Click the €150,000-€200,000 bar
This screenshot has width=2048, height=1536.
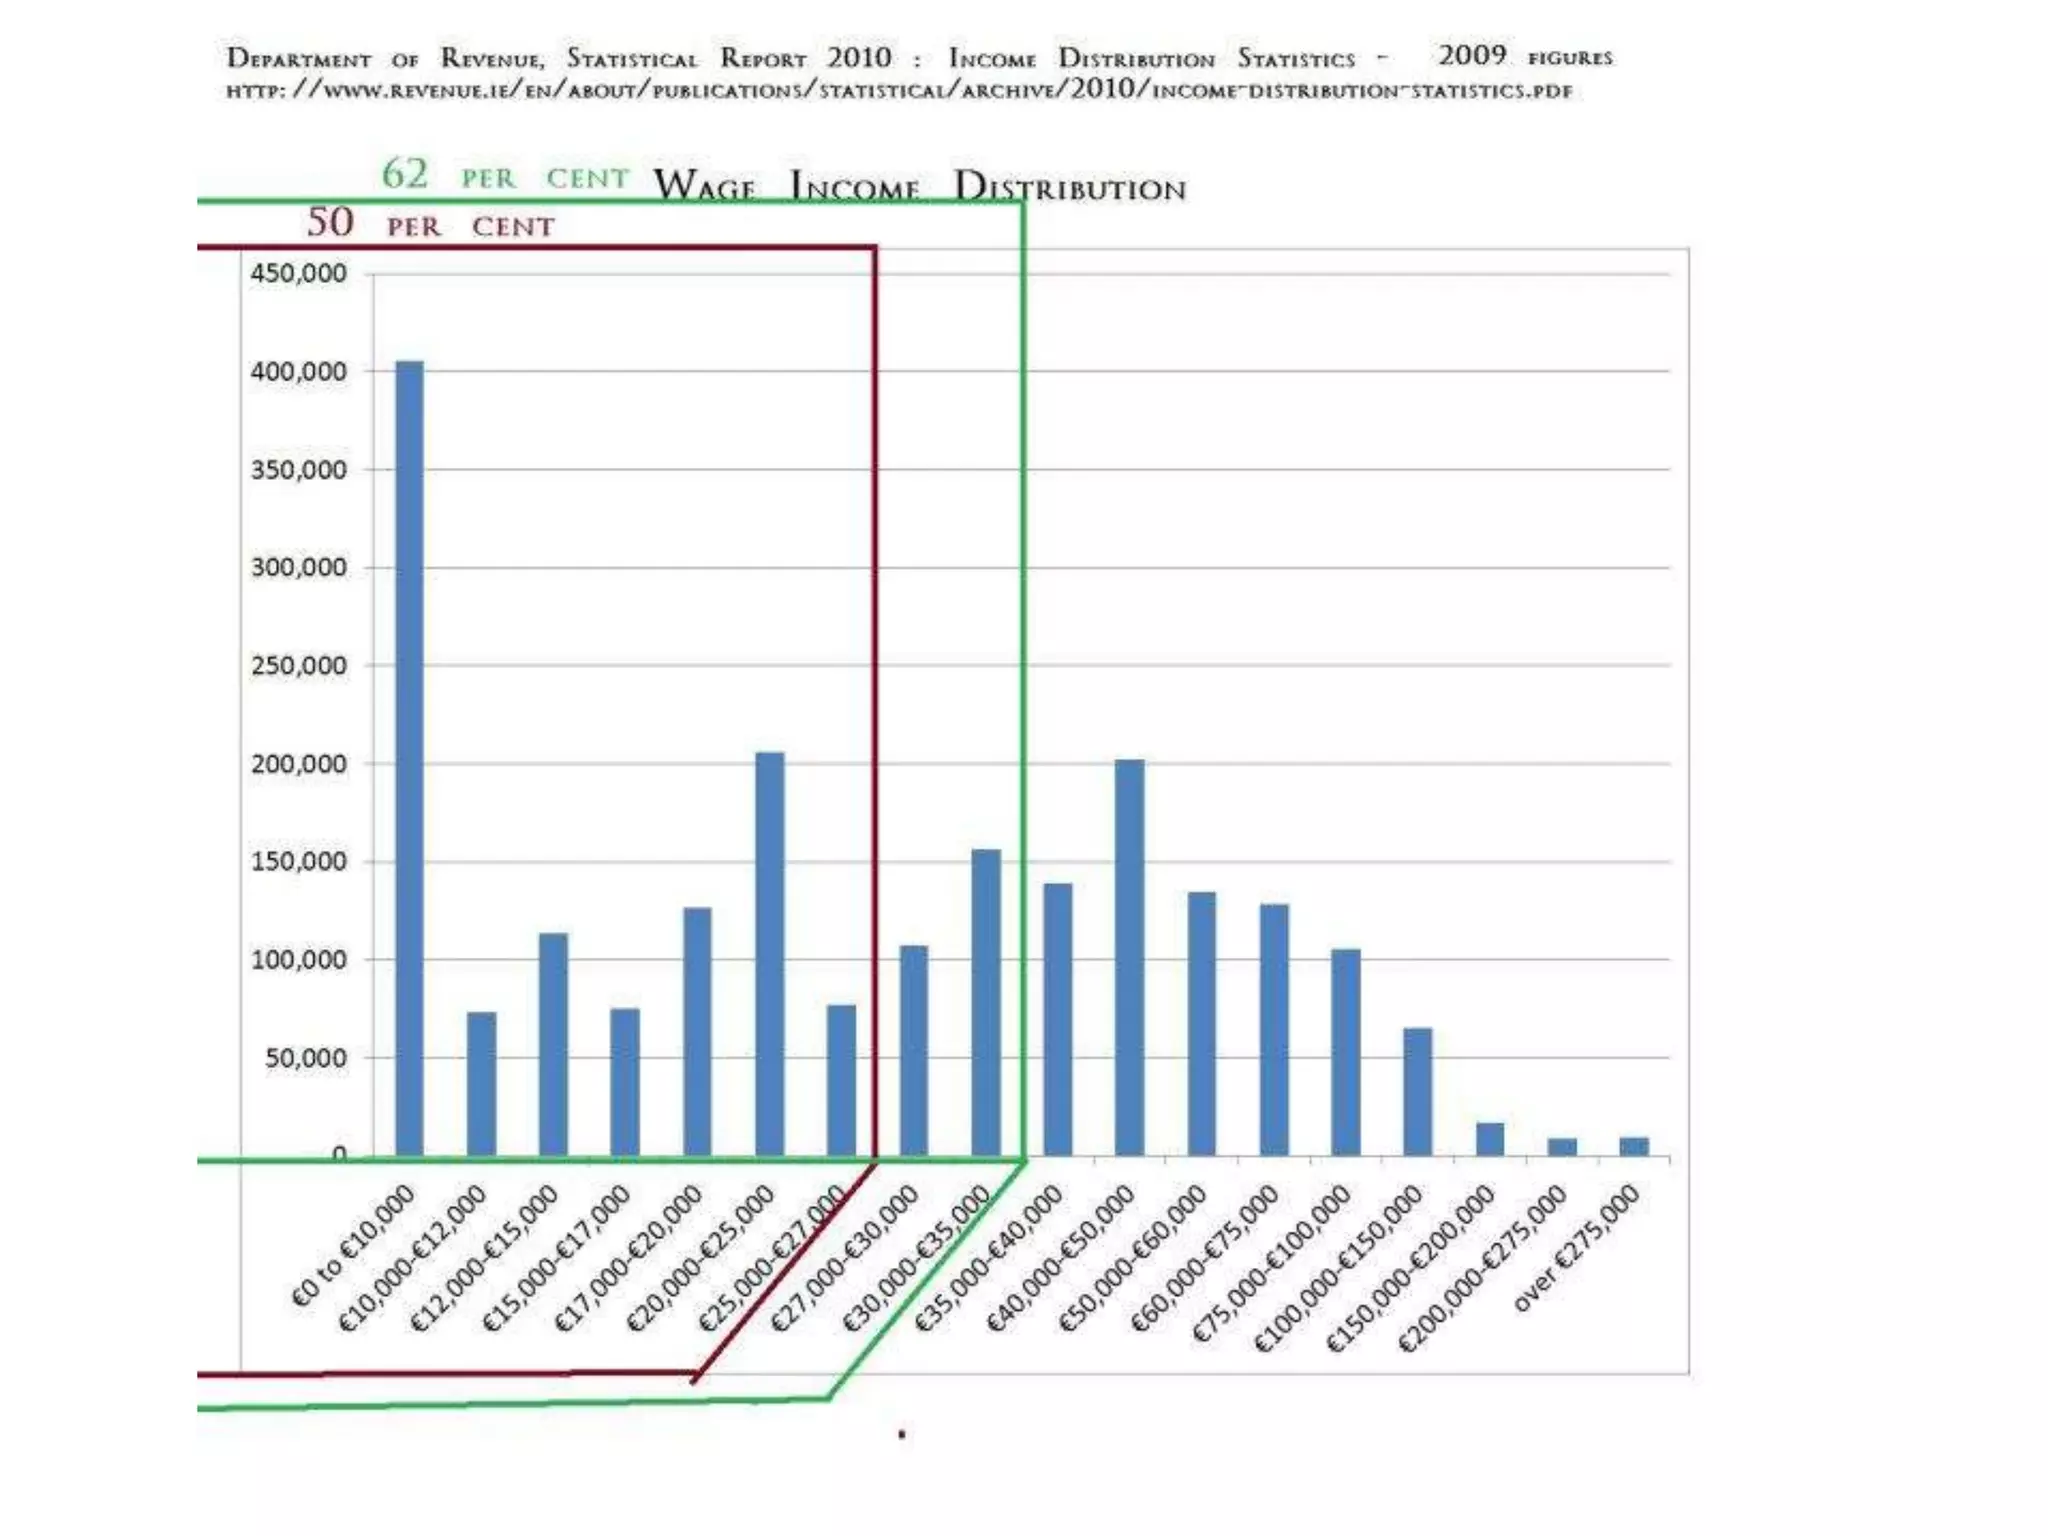[x=1489, y=1139]
